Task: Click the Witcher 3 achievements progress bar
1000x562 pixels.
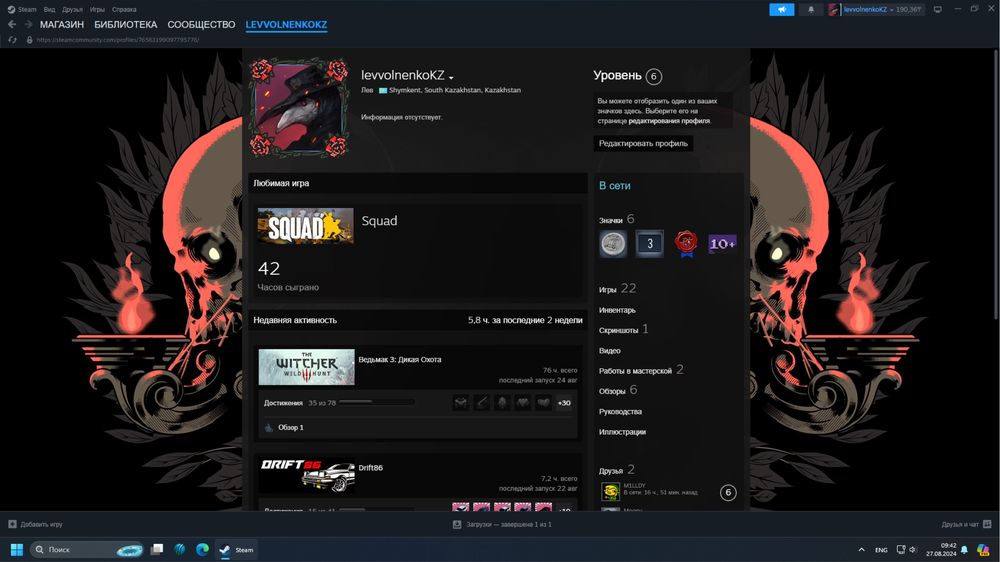Action: [x=376, y=403]
